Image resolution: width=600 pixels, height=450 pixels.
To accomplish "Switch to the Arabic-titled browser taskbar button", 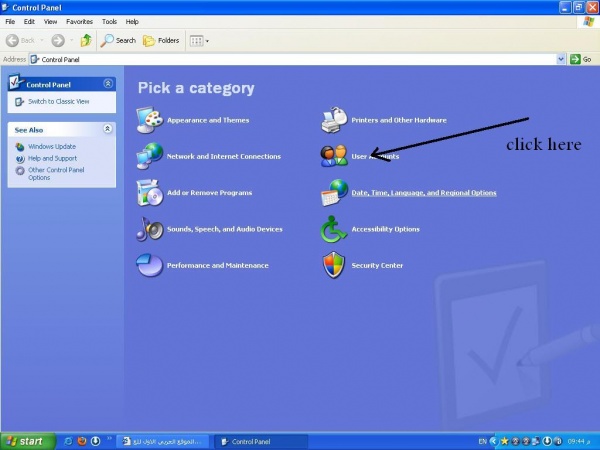I will 162,441.
